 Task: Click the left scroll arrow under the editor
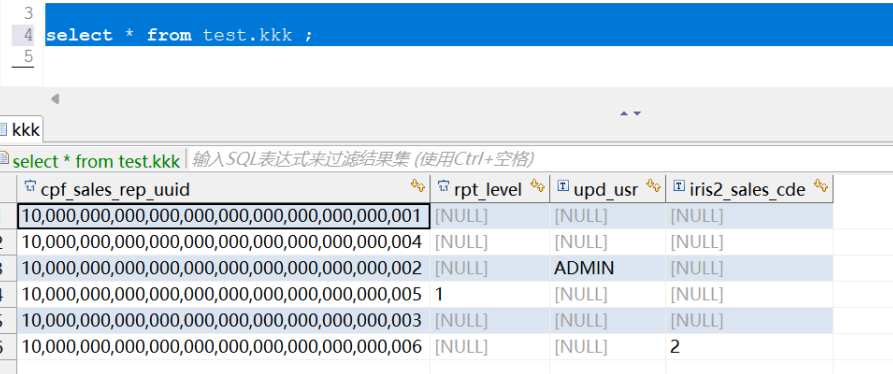tap(55, 99)
